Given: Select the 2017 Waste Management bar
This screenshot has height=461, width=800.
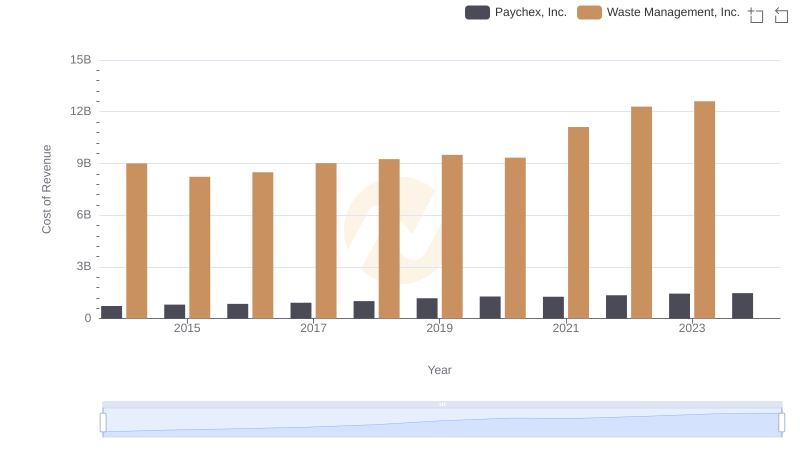Looking at the screenshot, I should (x=326, y=241).
